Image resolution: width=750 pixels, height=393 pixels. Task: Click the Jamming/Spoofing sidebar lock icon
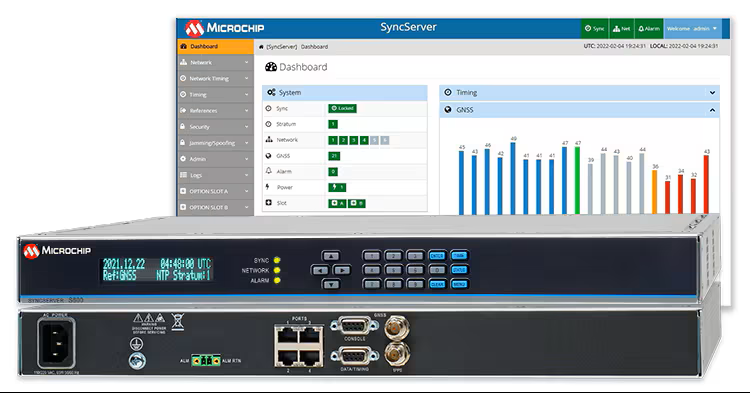(x=182, y=142)
